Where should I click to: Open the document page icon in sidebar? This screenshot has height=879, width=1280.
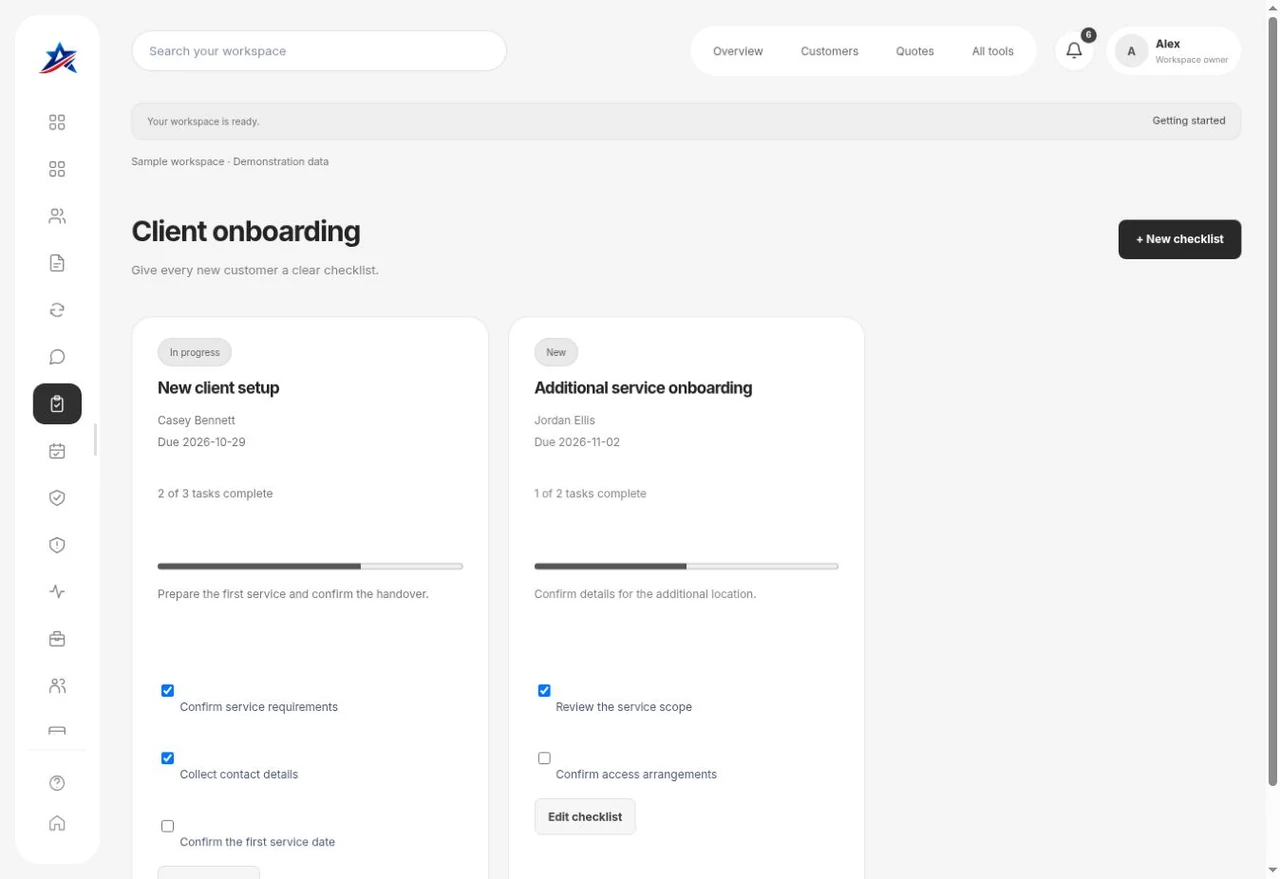pyautogui.click(x=57, y=263)
